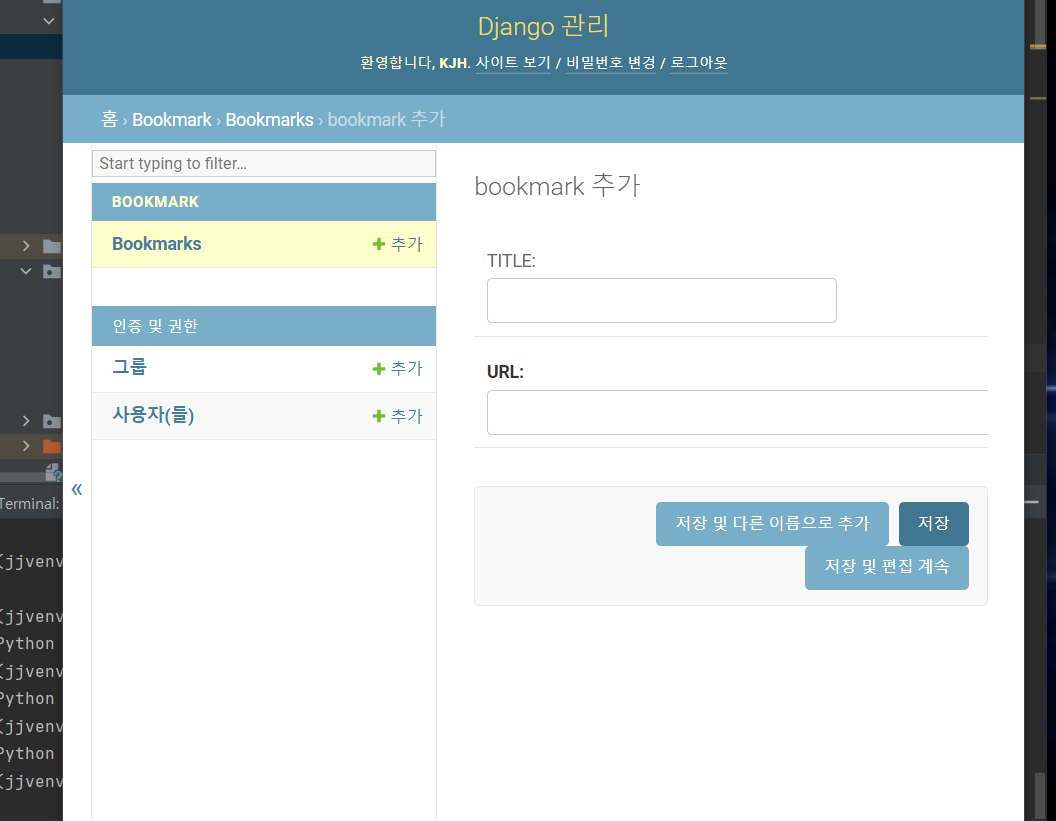Screen dimensions: 1056x821
Task: Go to 홈 in the breadcrumb
Action: [109, 119]
